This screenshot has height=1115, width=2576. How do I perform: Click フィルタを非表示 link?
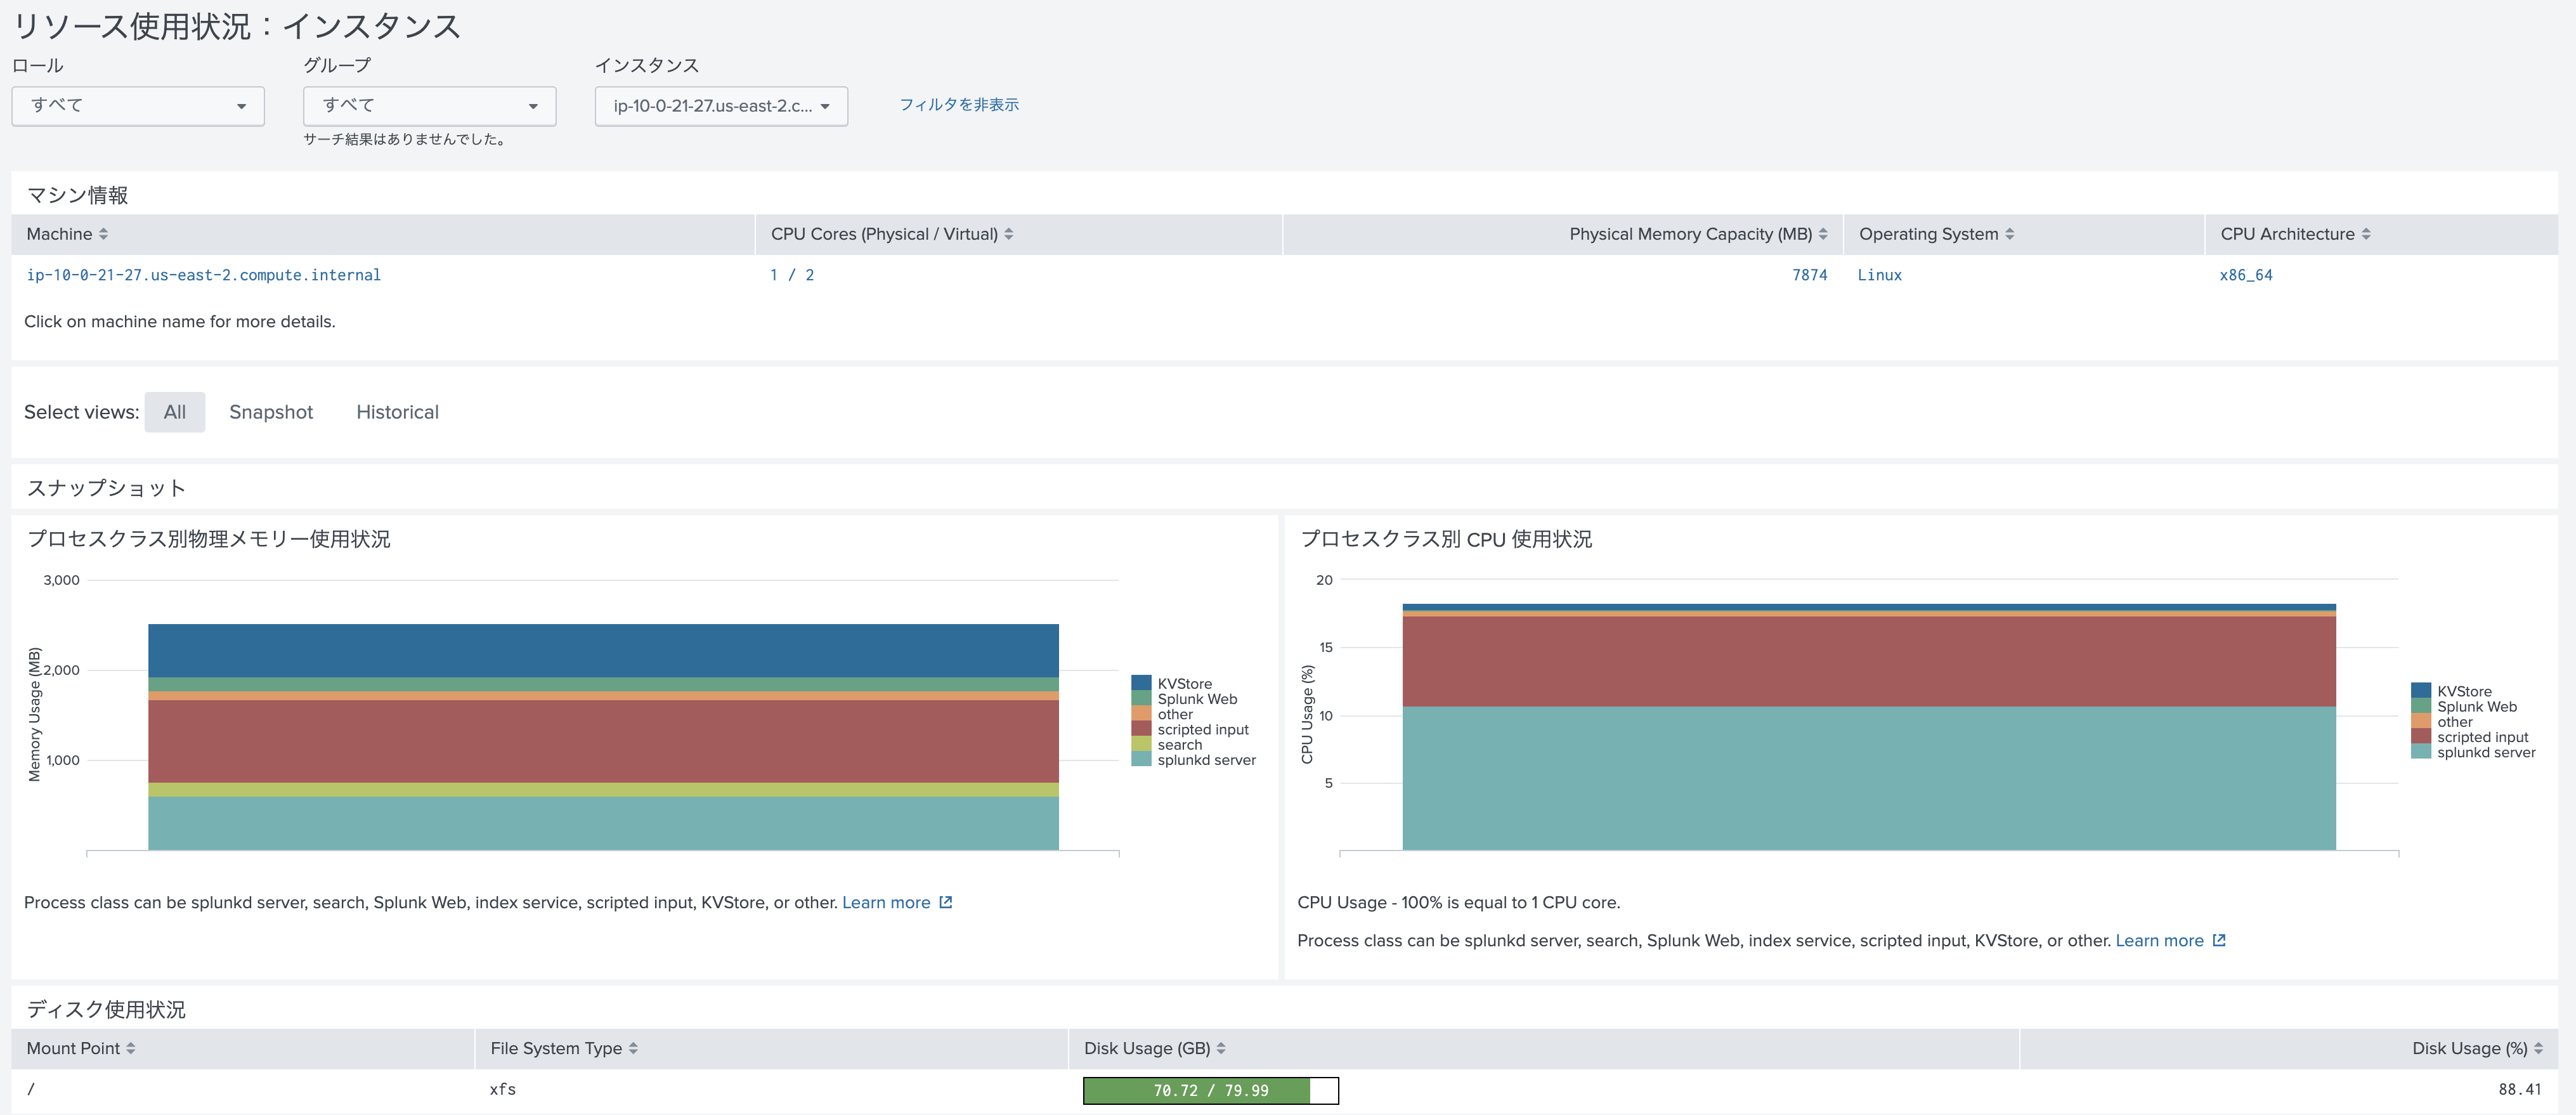958,105
